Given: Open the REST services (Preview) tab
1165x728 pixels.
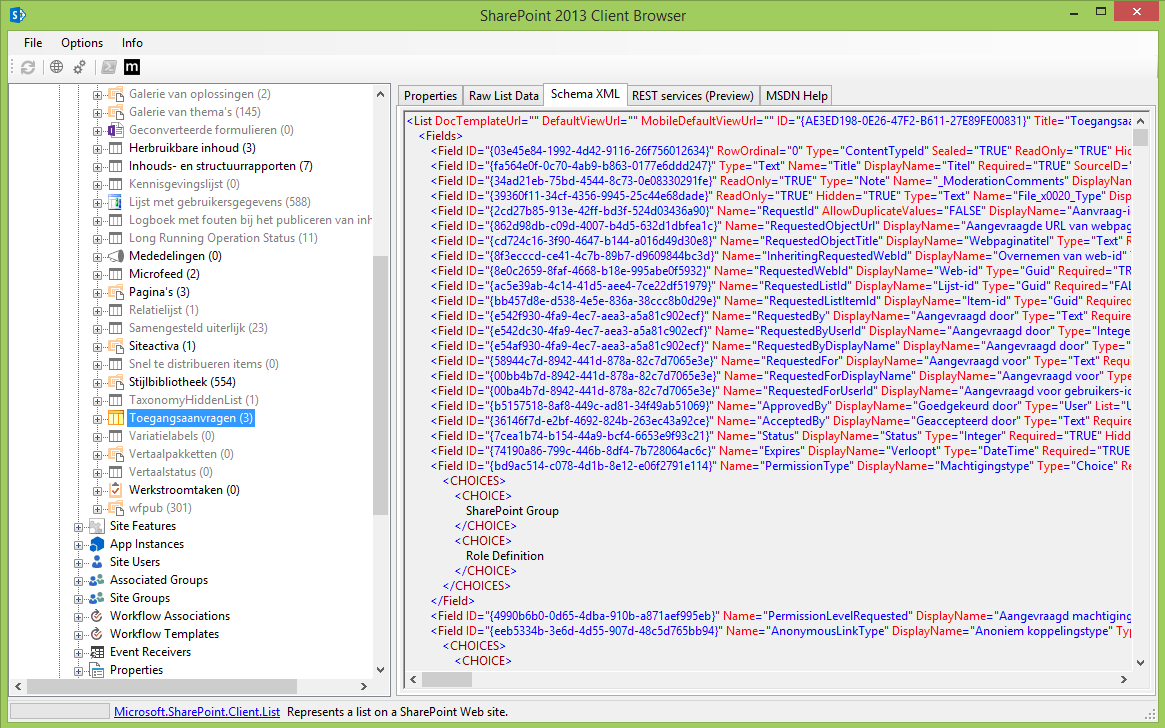Looking at the screenshot, I should pyautogui.click(x=692, y=95).
